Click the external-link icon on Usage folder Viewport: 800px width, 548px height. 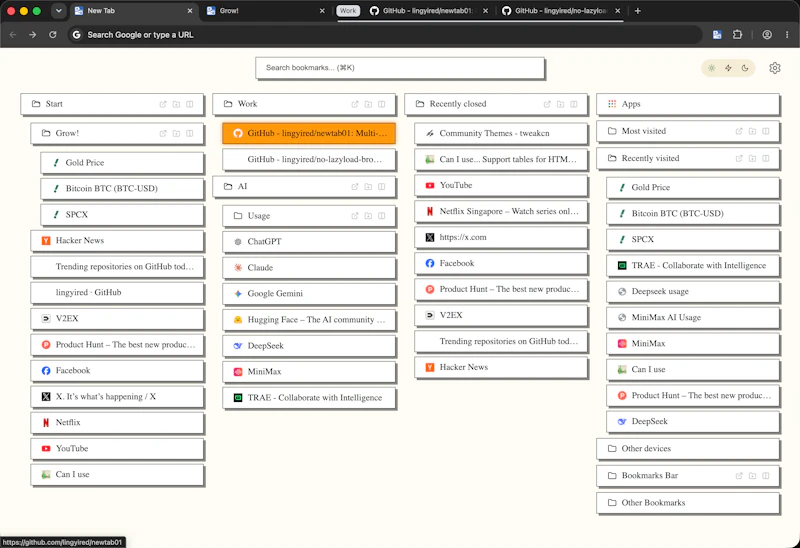coord(355,216)
